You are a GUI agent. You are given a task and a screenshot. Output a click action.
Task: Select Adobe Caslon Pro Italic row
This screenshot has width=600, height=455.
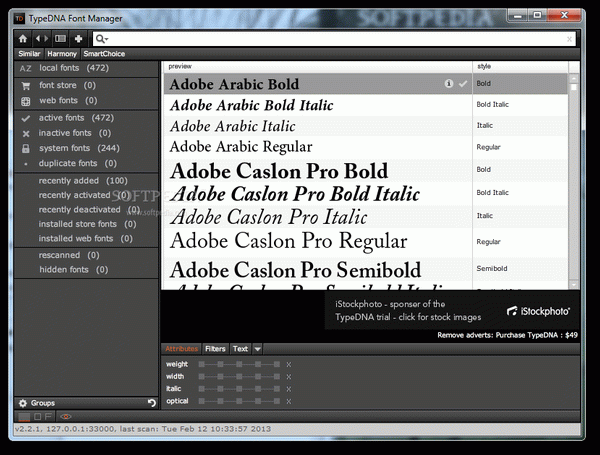366,217
